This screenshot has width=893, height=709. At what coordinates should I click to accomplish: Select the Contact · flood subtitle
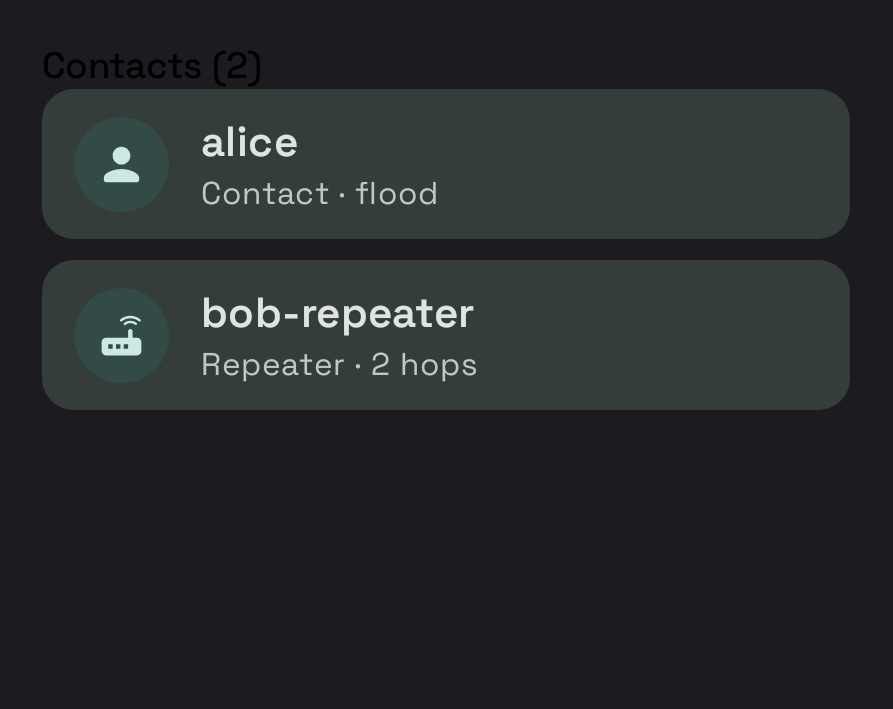tap(319, 194)
